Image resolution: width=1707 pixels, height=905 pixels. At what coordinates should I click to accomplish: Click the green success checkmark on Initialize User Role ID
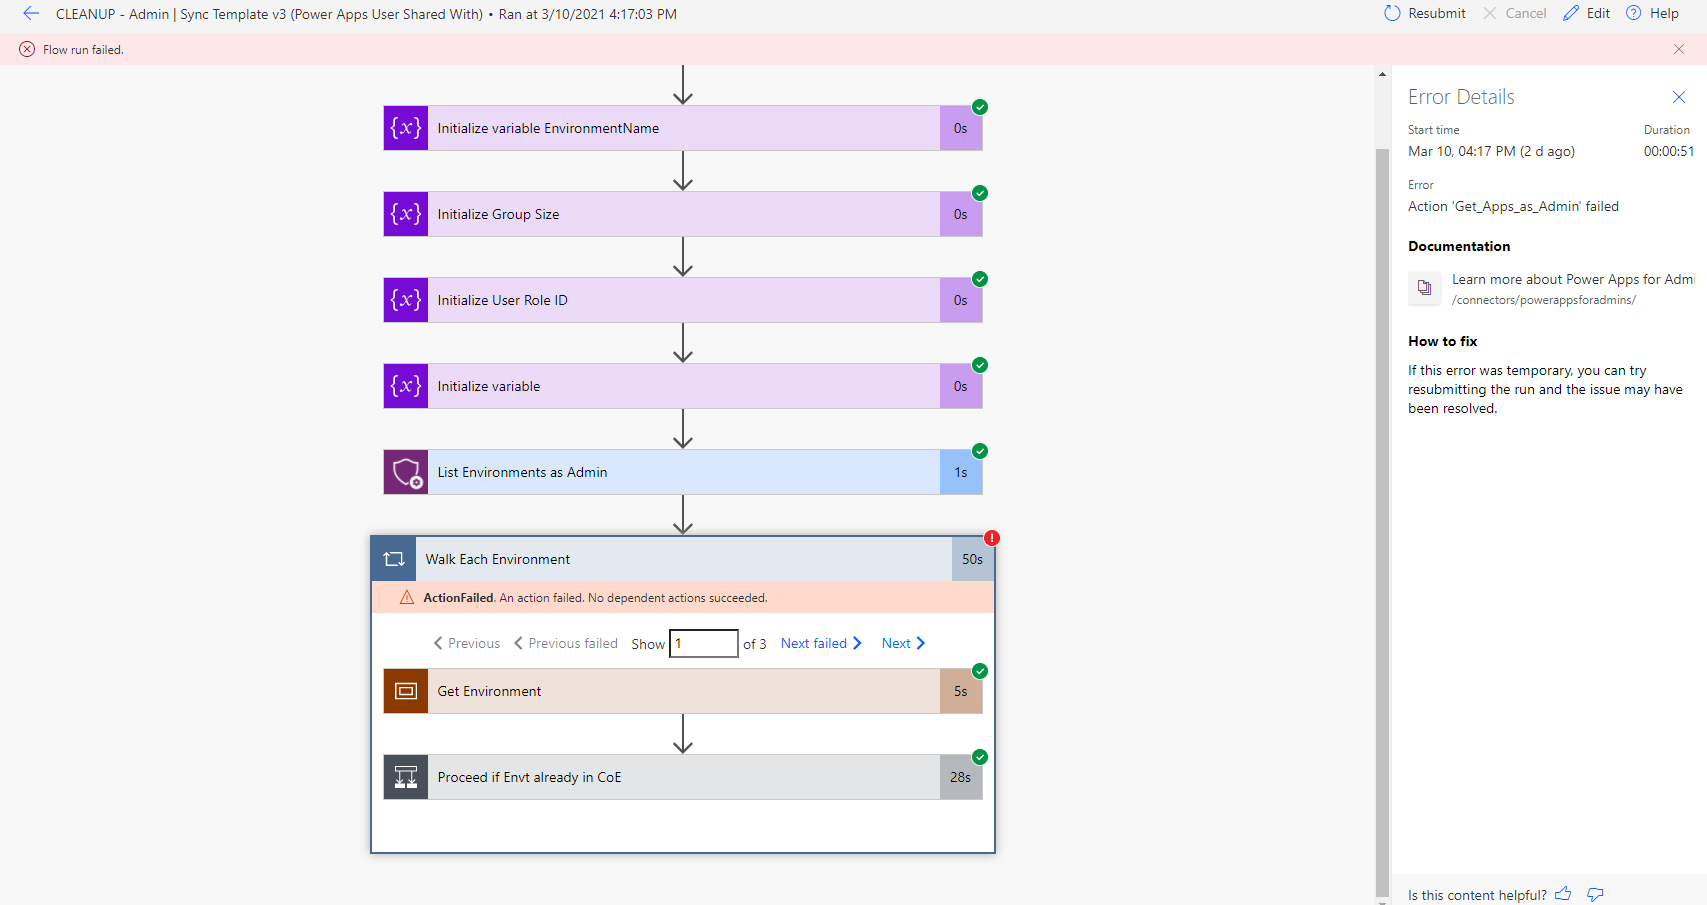[979, 279]
